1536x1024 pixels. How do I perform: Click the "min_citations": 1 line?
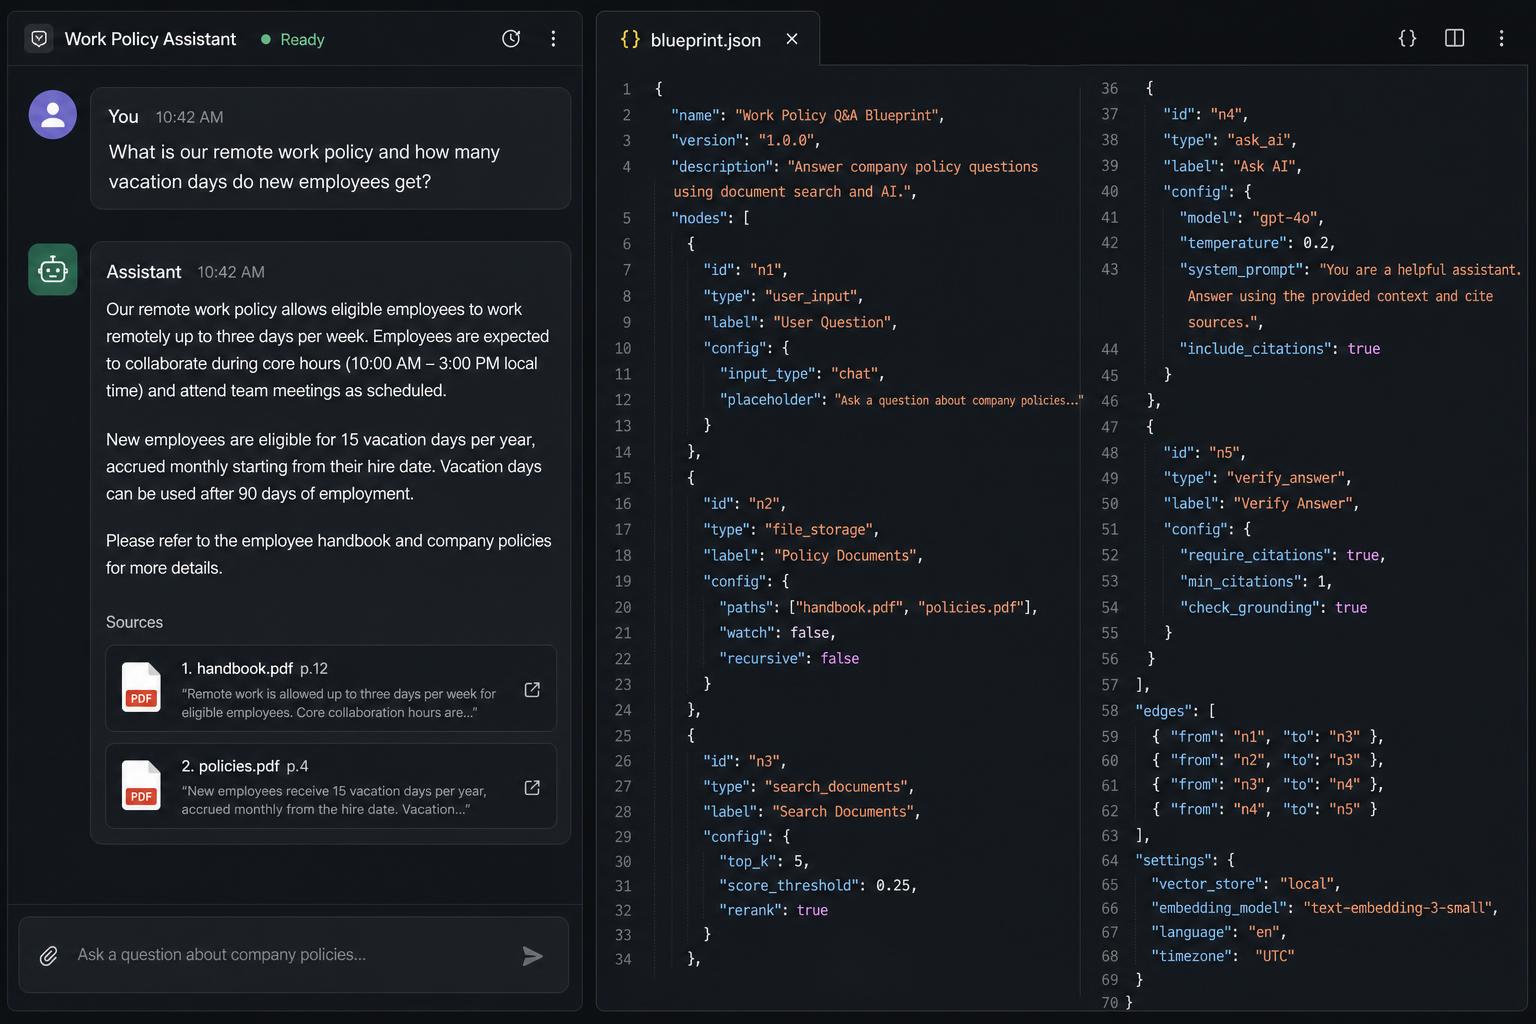(1256, 581)
